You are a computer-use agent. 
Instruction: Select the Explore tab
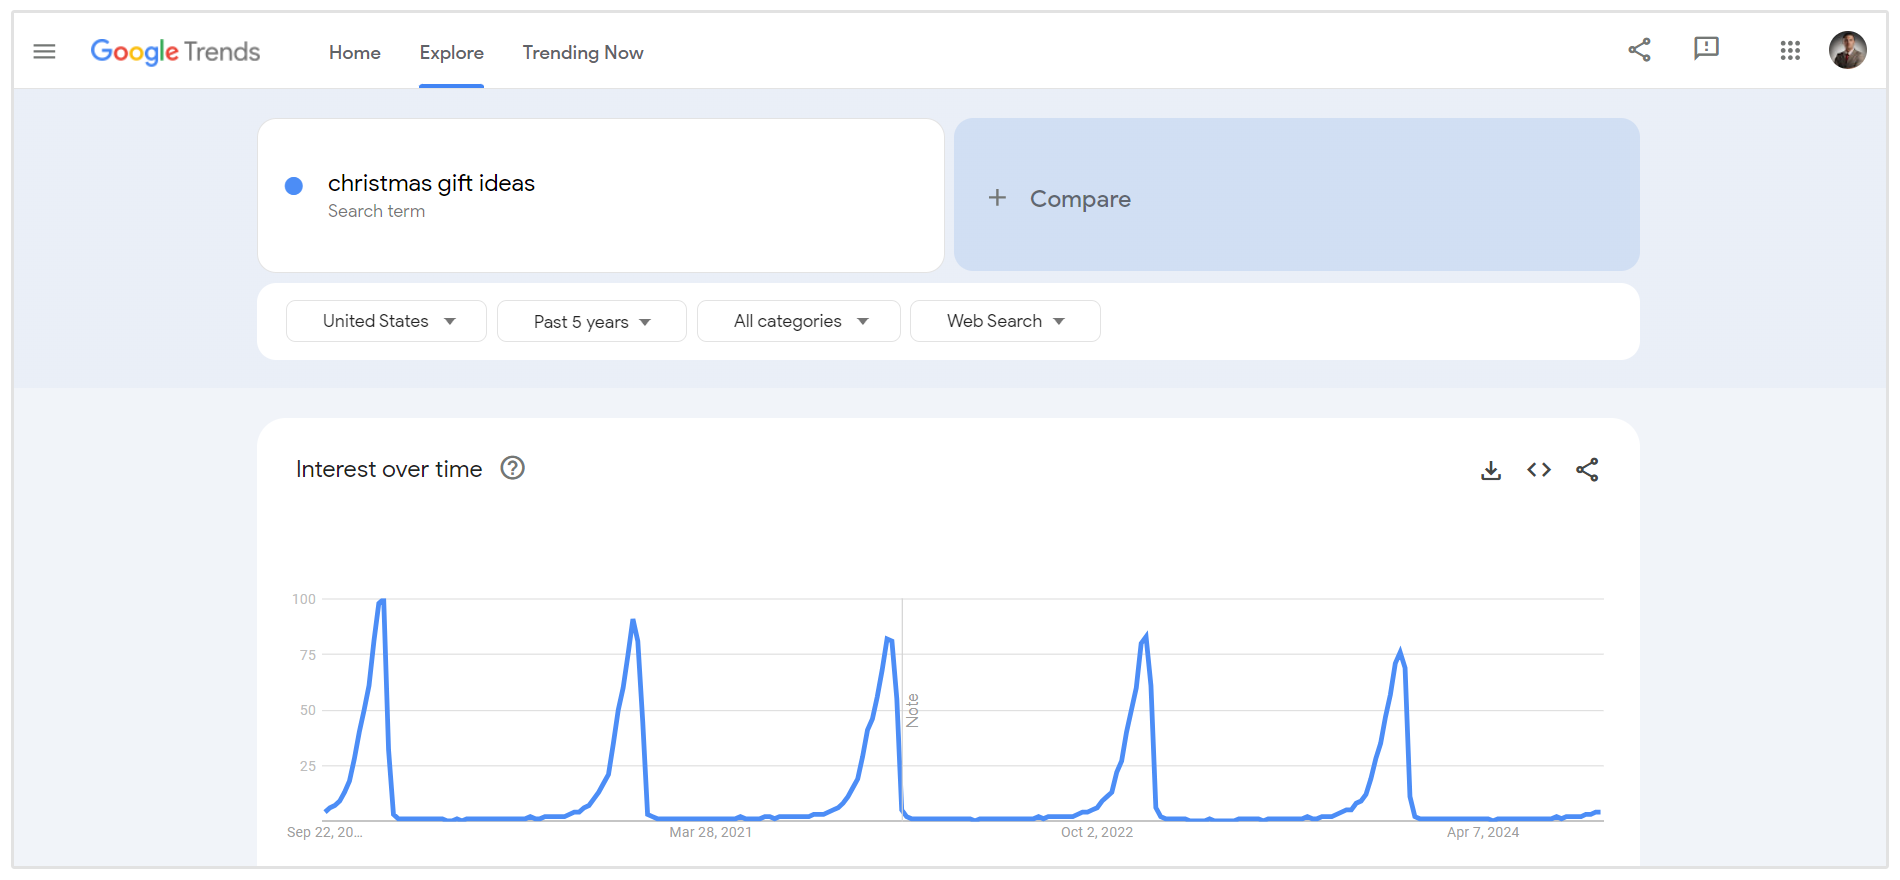point(451,53)
